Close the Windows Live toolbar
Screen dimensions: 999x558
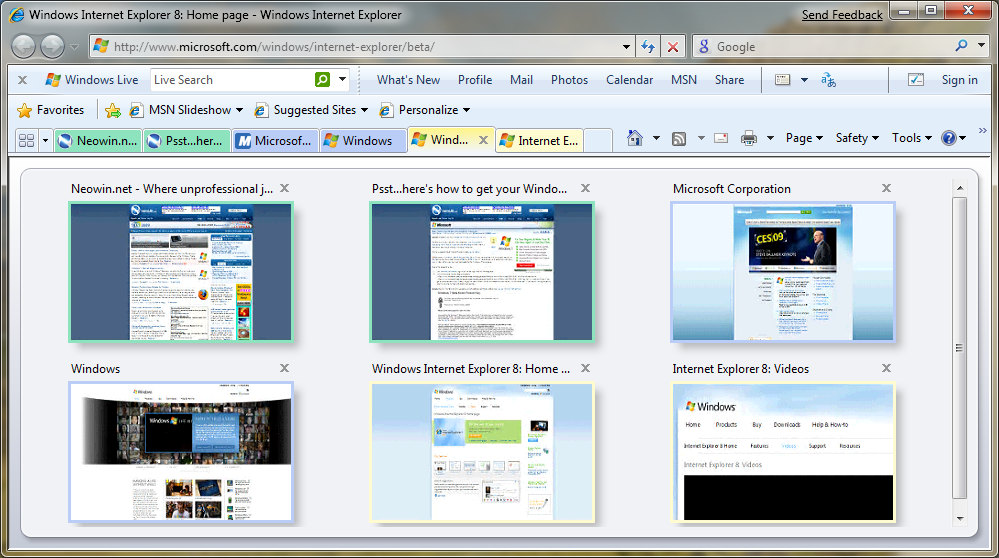22,80
